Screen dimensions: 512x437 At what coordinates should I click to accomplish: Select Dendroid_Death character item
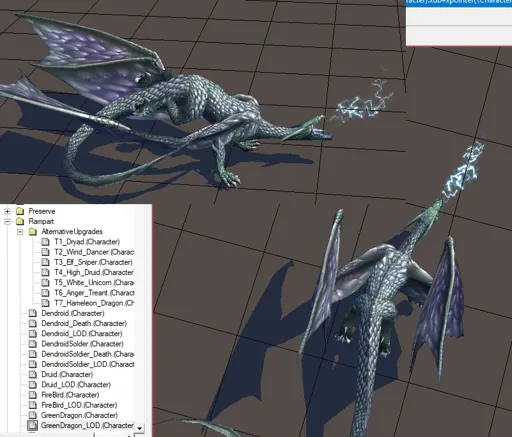[x=84, y=324]
